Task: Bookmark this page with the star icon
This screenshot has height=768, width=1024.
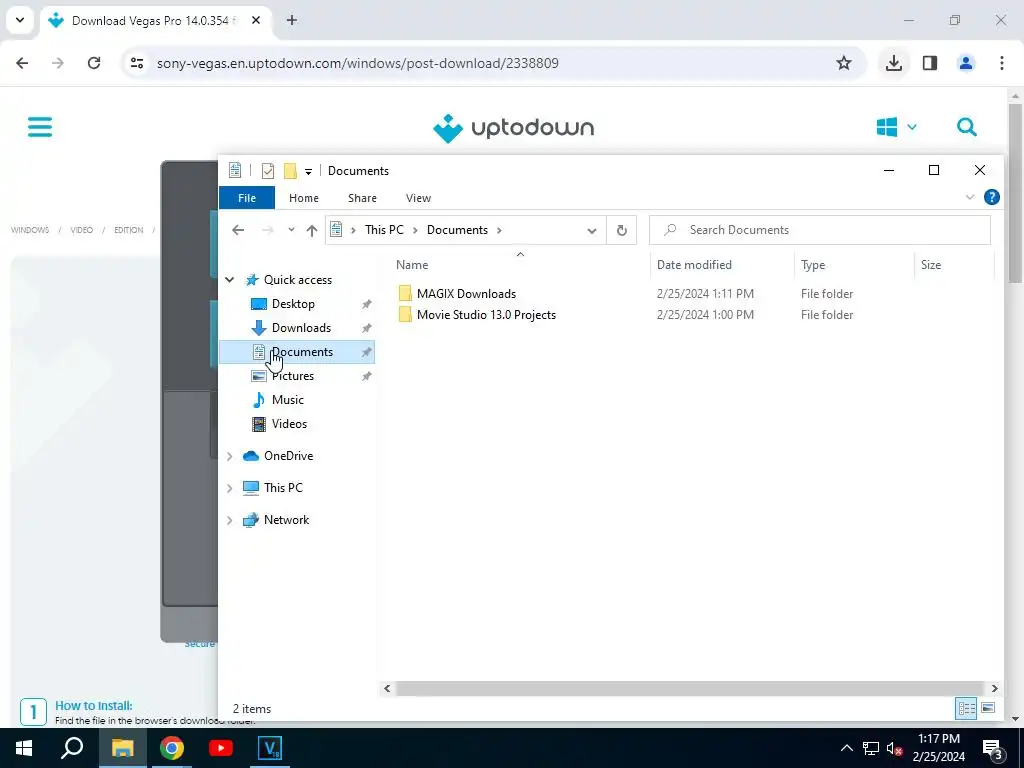Action: click(x=844, y=63)
